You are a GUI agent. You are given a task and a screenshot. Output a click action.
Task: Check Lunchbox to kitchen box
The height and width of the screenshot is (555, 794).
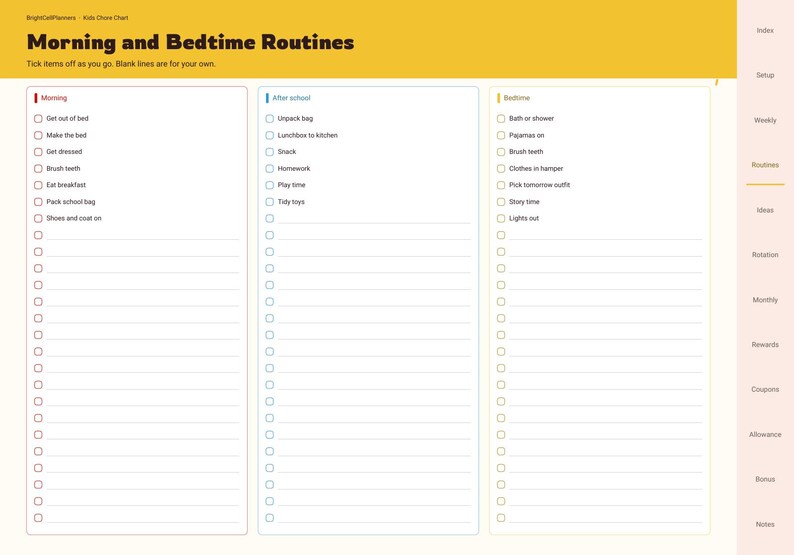(x=269, y=135)
